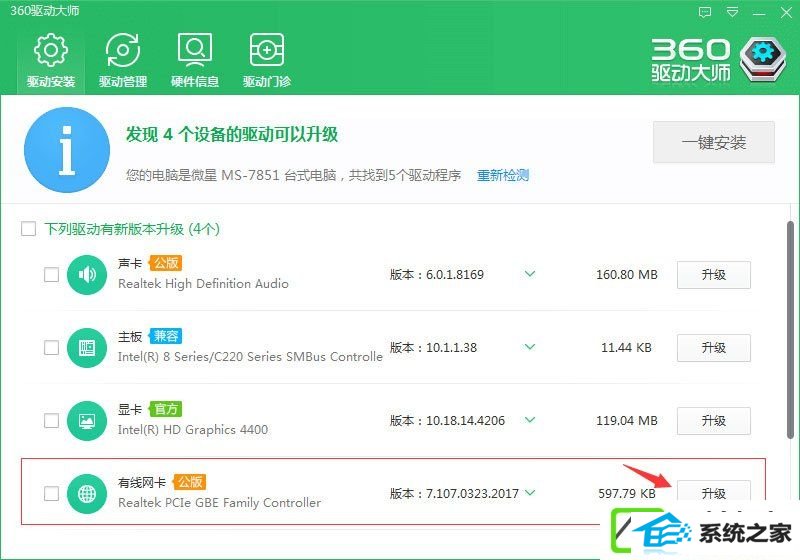Go to the 驱动门诊 tab
Screen dimensions: 800x560
266,60
